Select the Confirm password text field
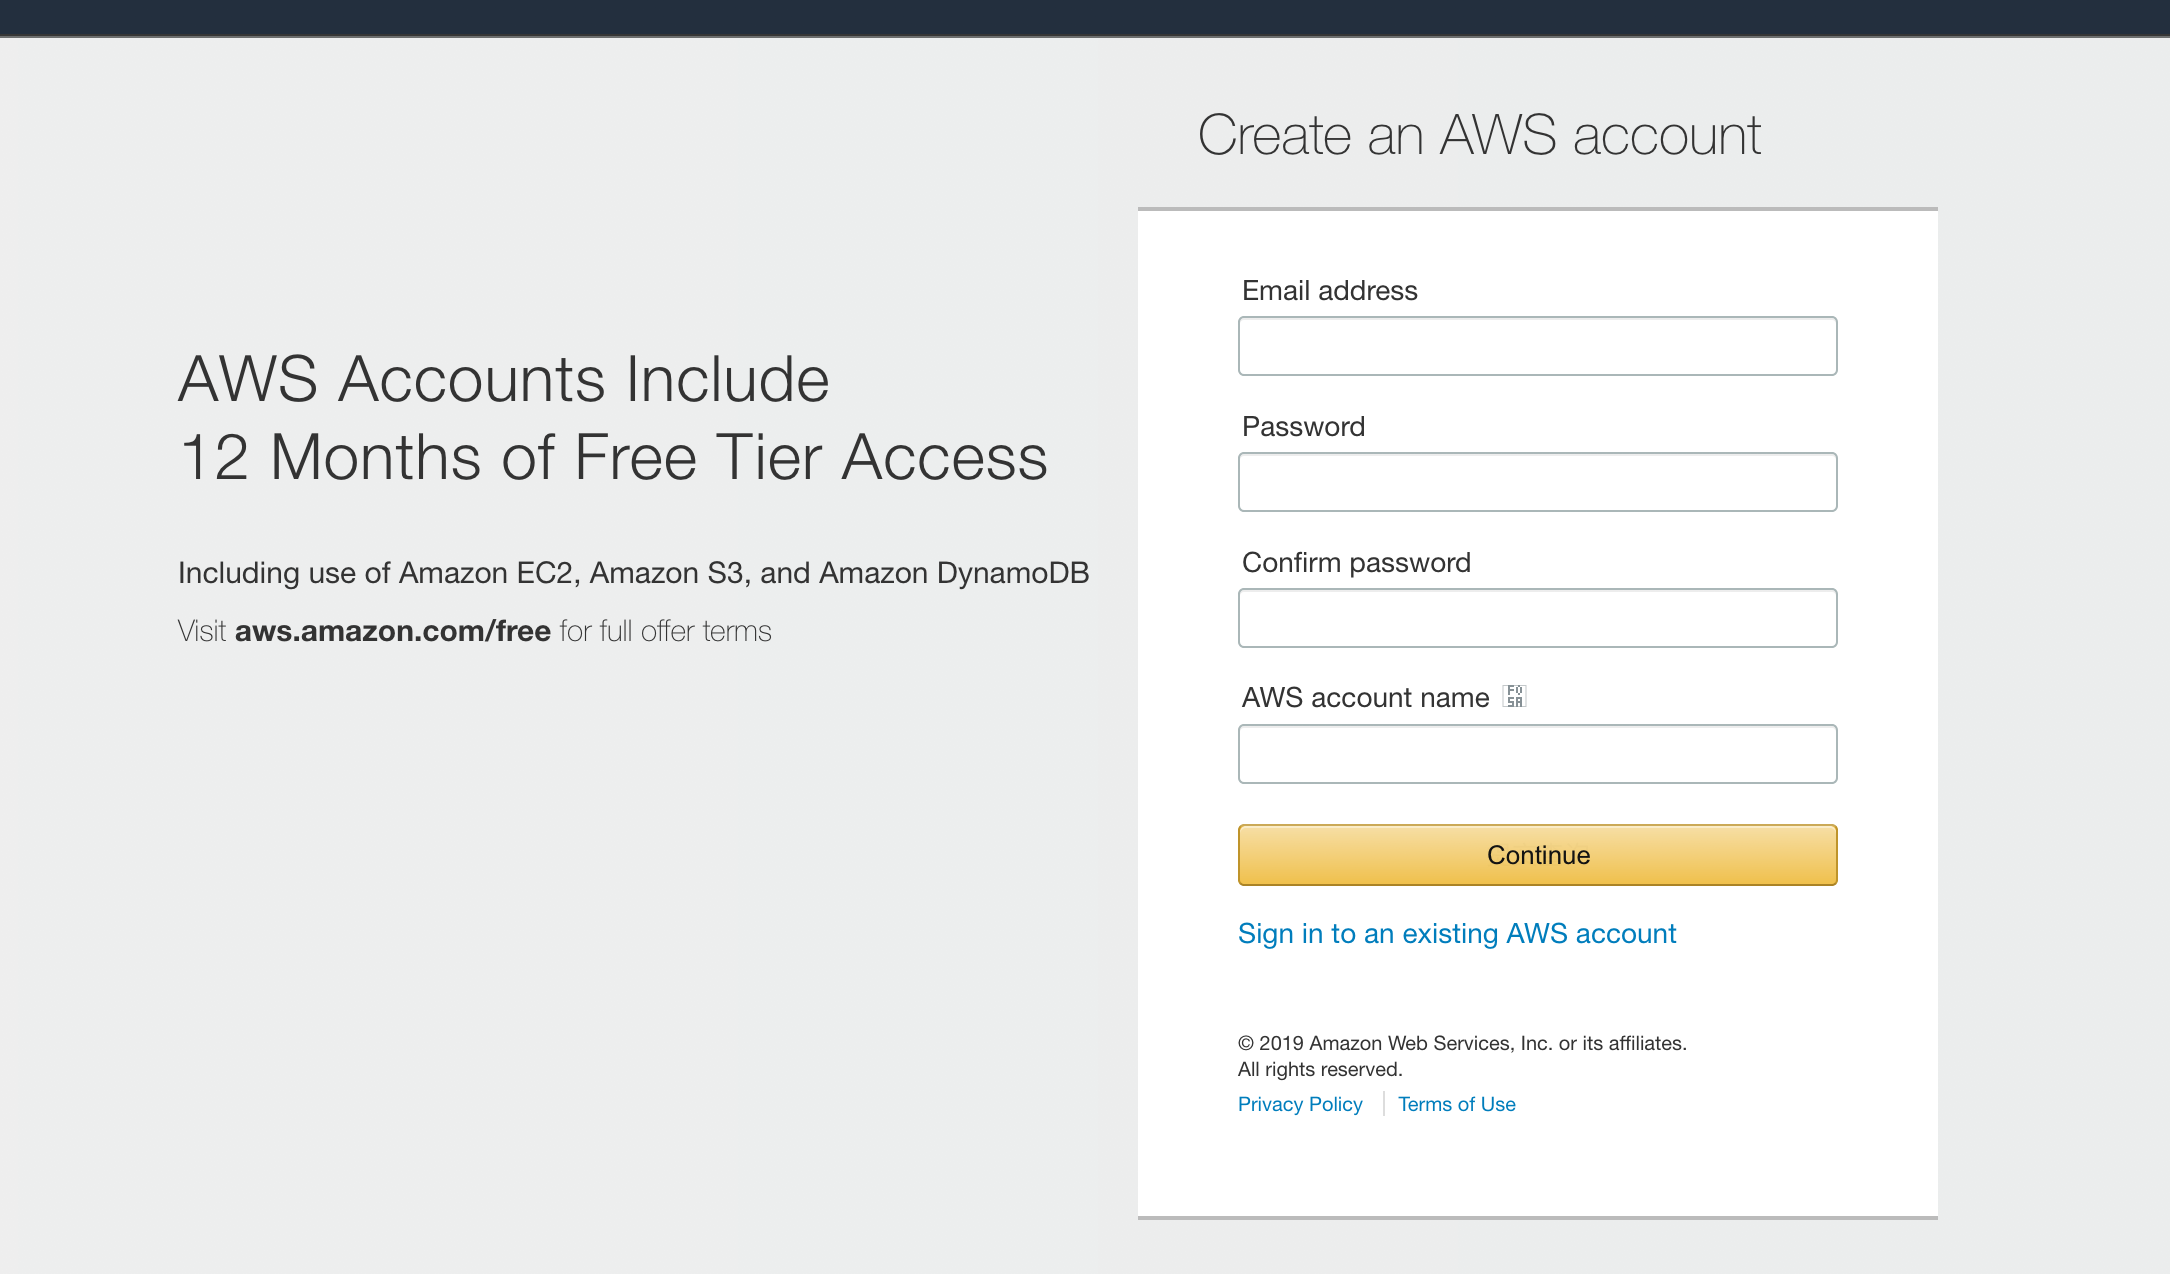The image size is (2170, 1274). point(1537,618)
